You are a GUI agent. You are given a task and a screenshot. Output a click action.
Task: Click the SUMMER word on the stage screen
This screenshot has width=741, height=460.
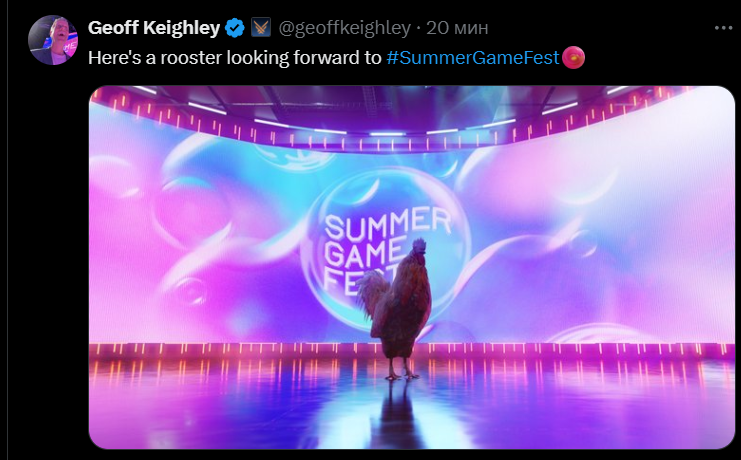pos(388,224)
